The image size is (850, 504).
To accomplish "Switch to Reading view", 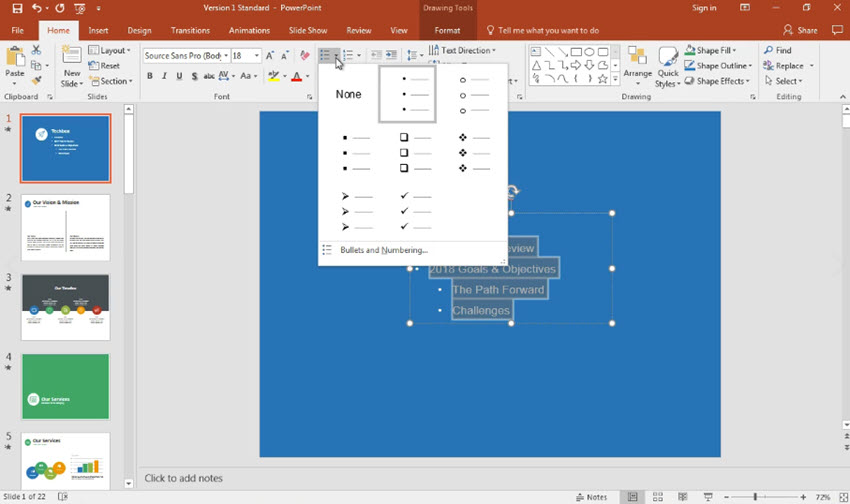I will (682, 497).
